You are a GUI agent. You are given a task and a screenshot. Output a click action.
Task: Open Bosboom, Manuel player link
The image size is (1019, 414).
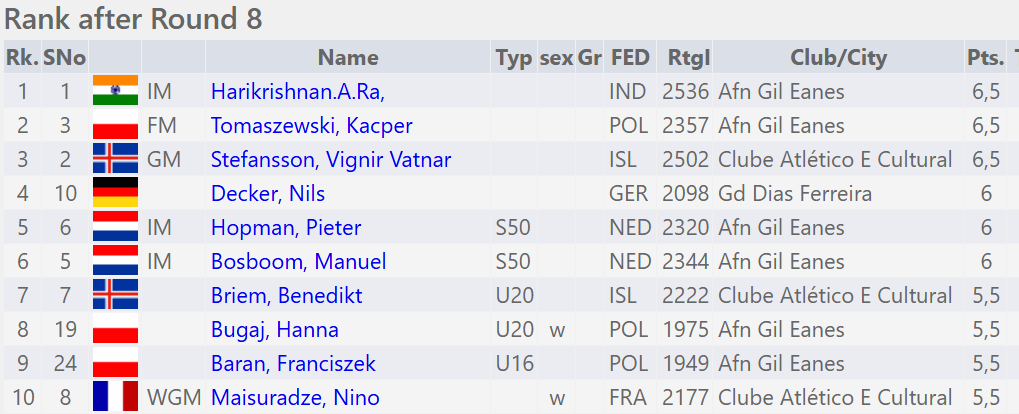tap(298, 262)
